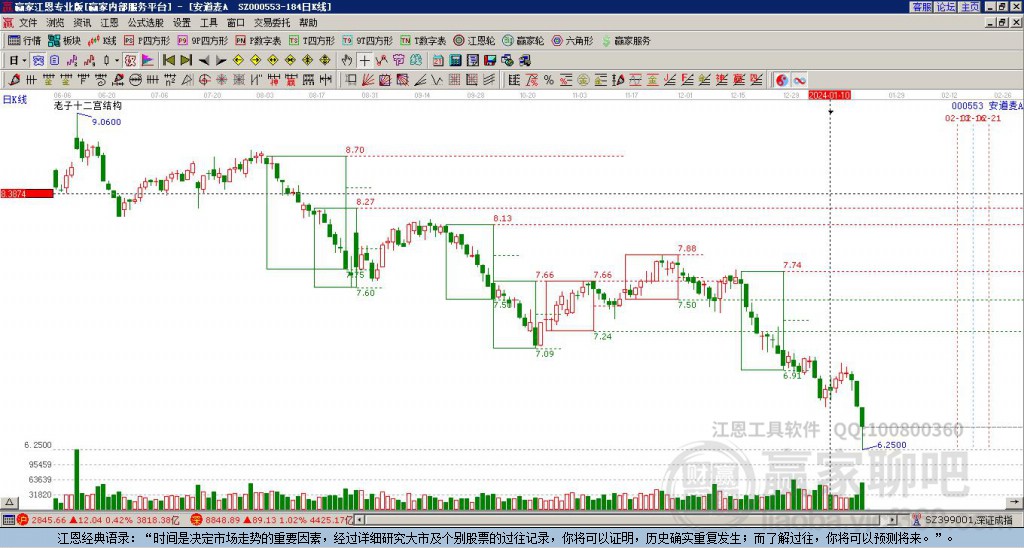
Task: Jump to last bar icon
Action: click(x=186, y=61)
